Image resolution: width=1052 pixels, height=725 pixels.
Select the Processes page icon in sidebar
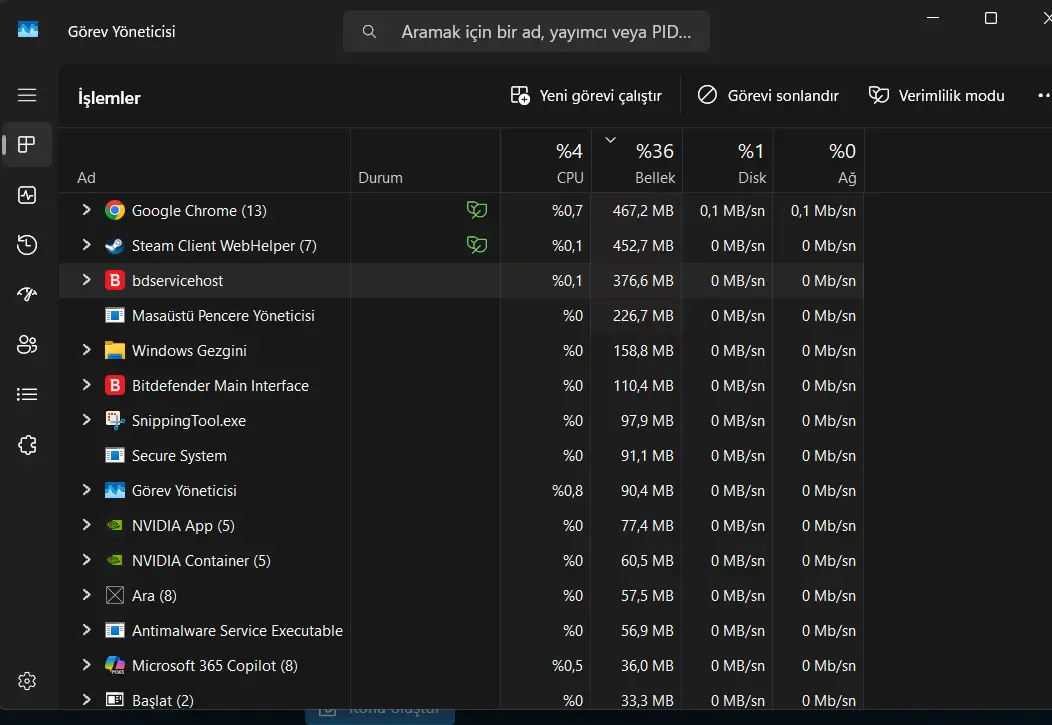pyautogui.click(x=27, y=144)
